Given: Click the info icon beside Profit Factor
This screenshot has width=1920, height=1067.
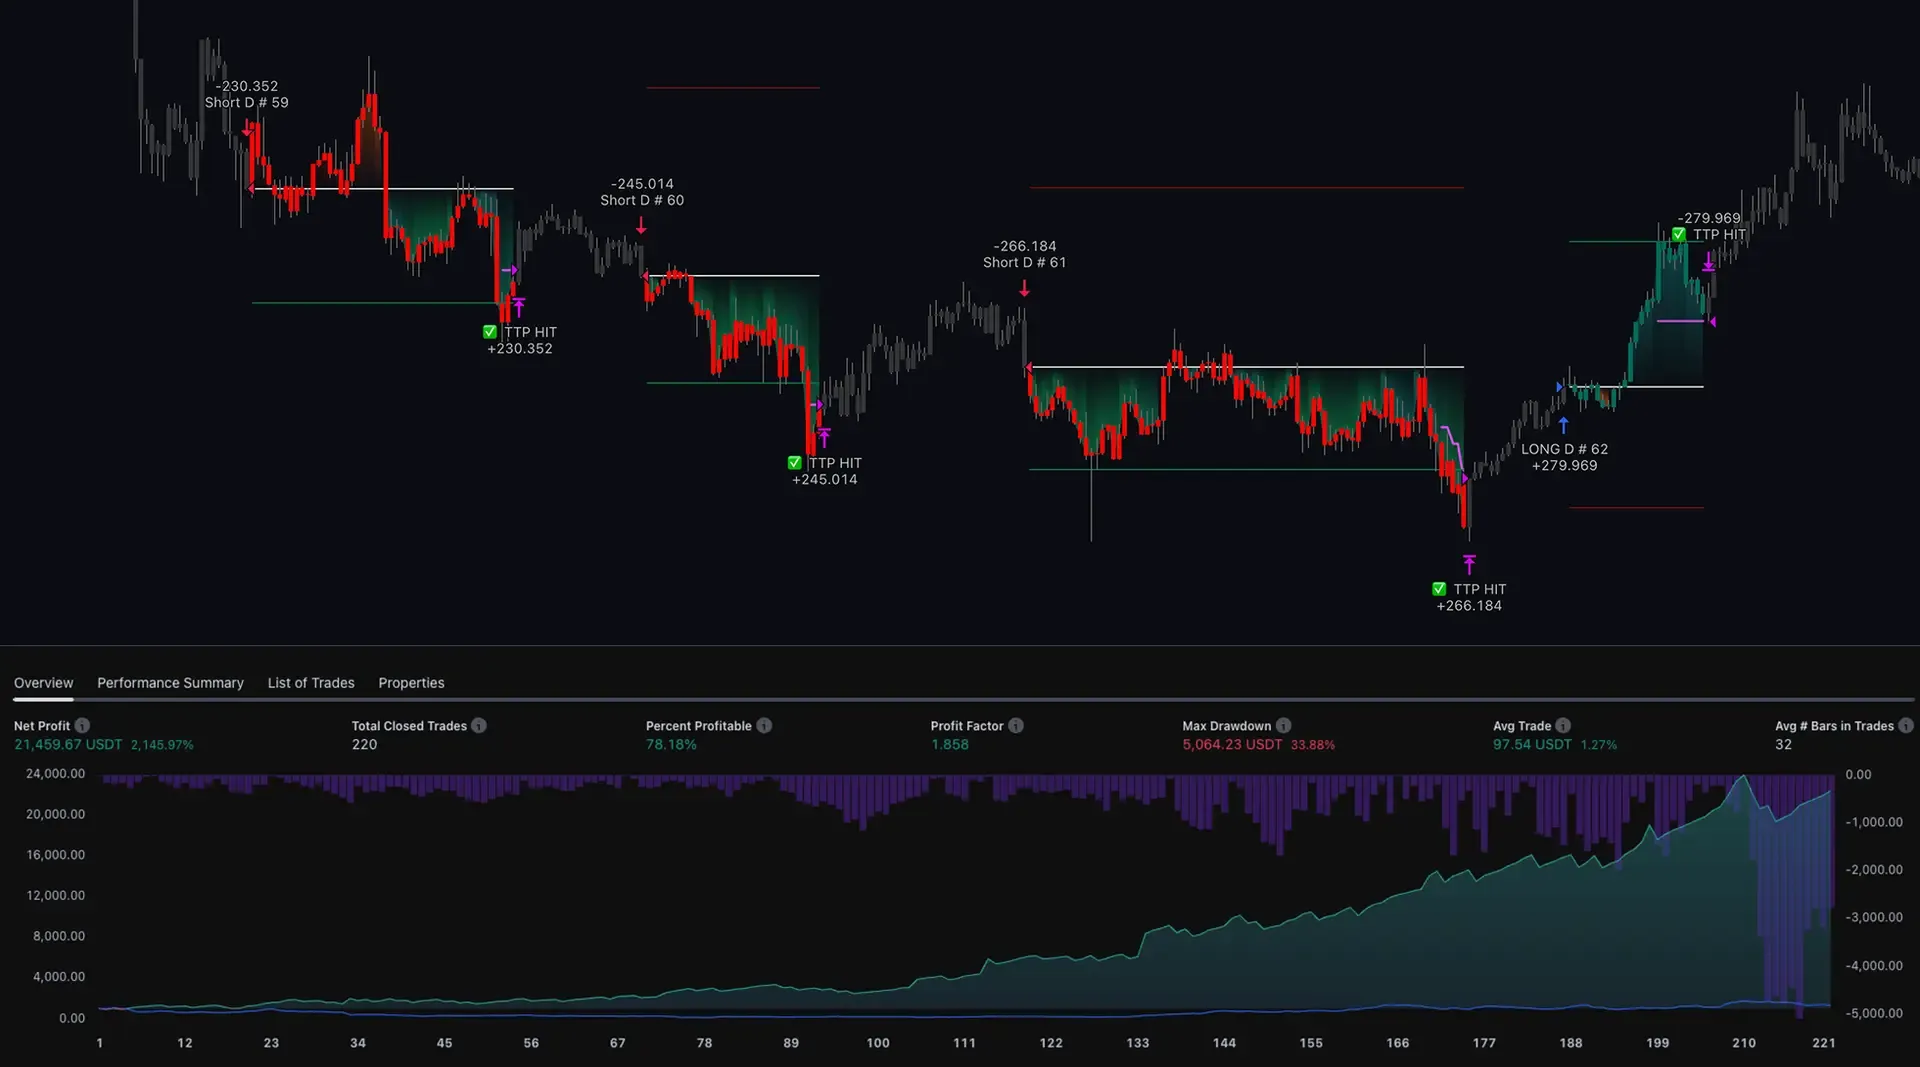Looking at the screenshot, I should pyautogui.click(x=1016, y=726).
